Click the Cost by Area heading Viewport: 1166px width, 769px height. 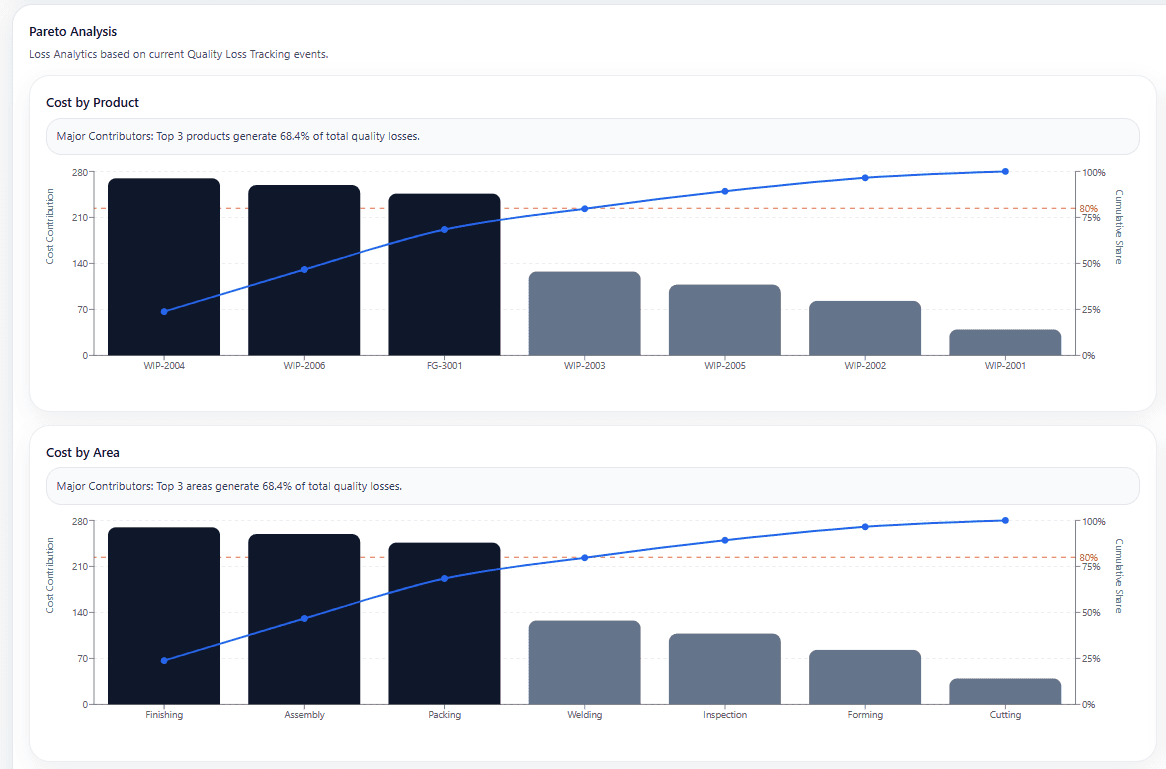click(x=83, y=452)
